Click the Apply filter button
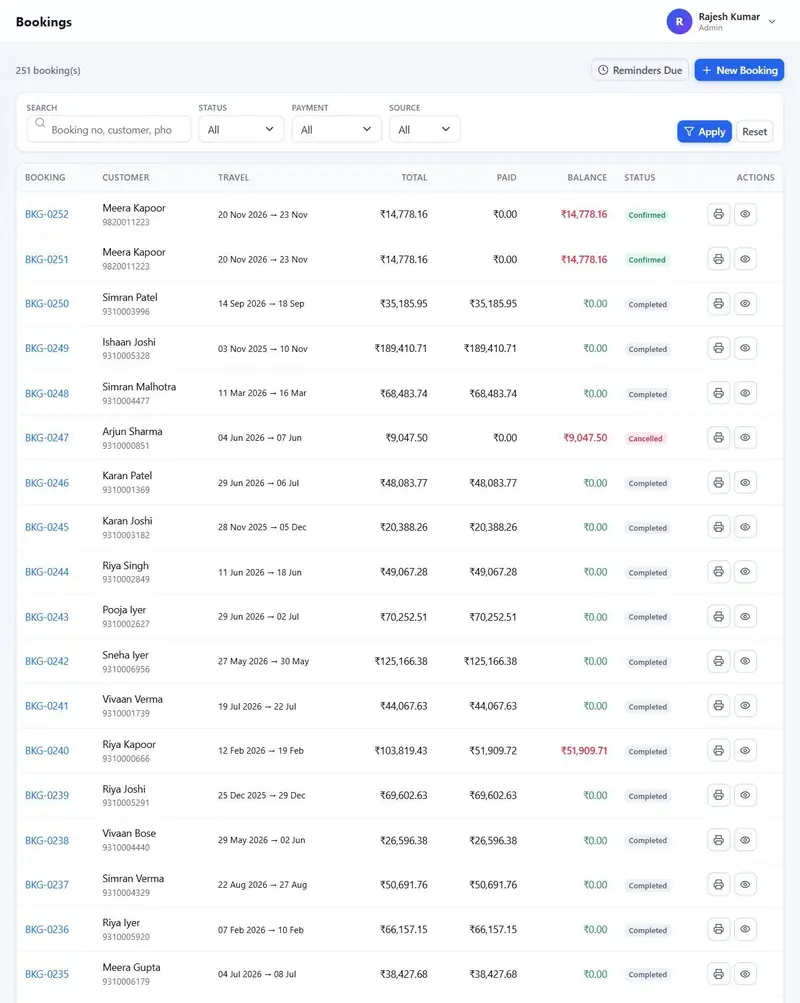Viewport: 800px width, 1003px height. coord(704,131)
